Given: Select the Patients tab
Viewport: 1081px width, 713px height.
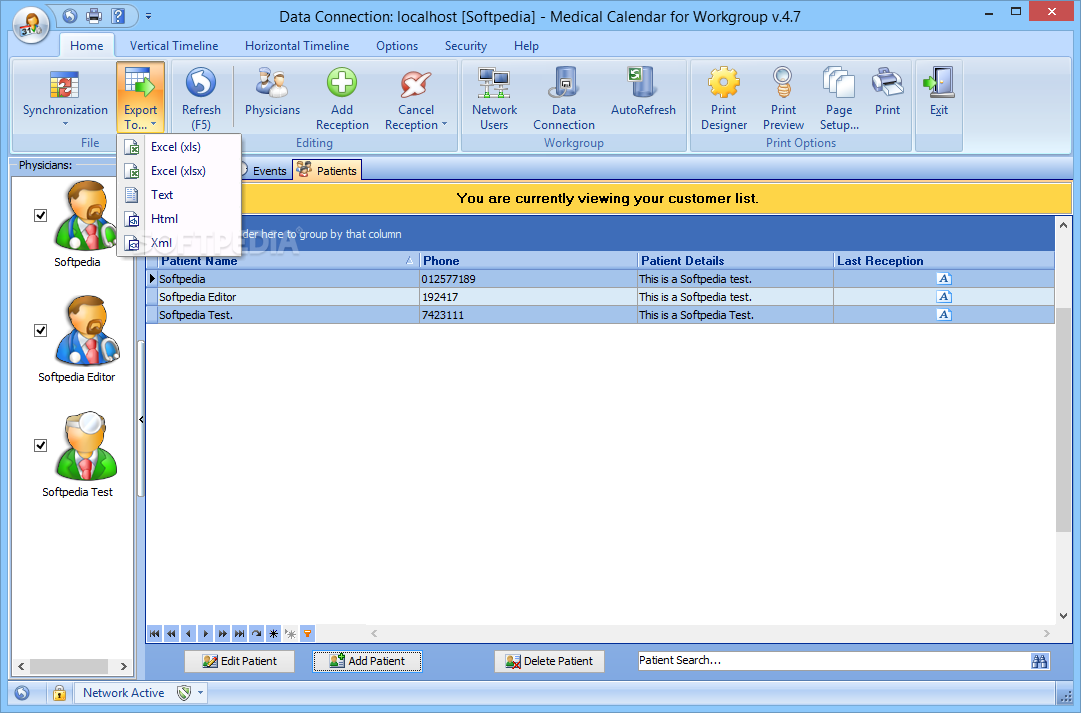Looking at the screenshot, I should [327, 170].
